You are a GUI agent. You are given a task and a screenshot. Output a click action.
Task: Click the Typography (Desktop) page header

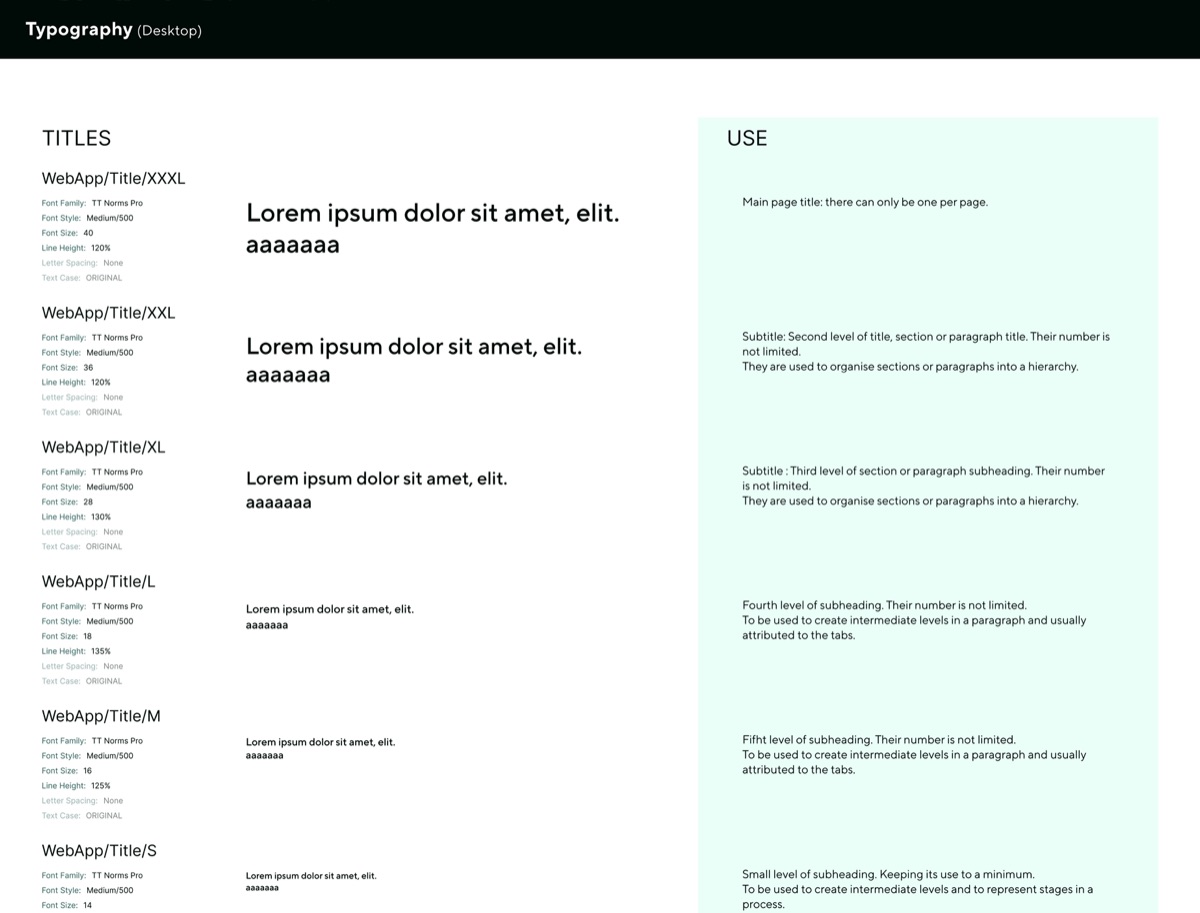(x=114, y=30)
